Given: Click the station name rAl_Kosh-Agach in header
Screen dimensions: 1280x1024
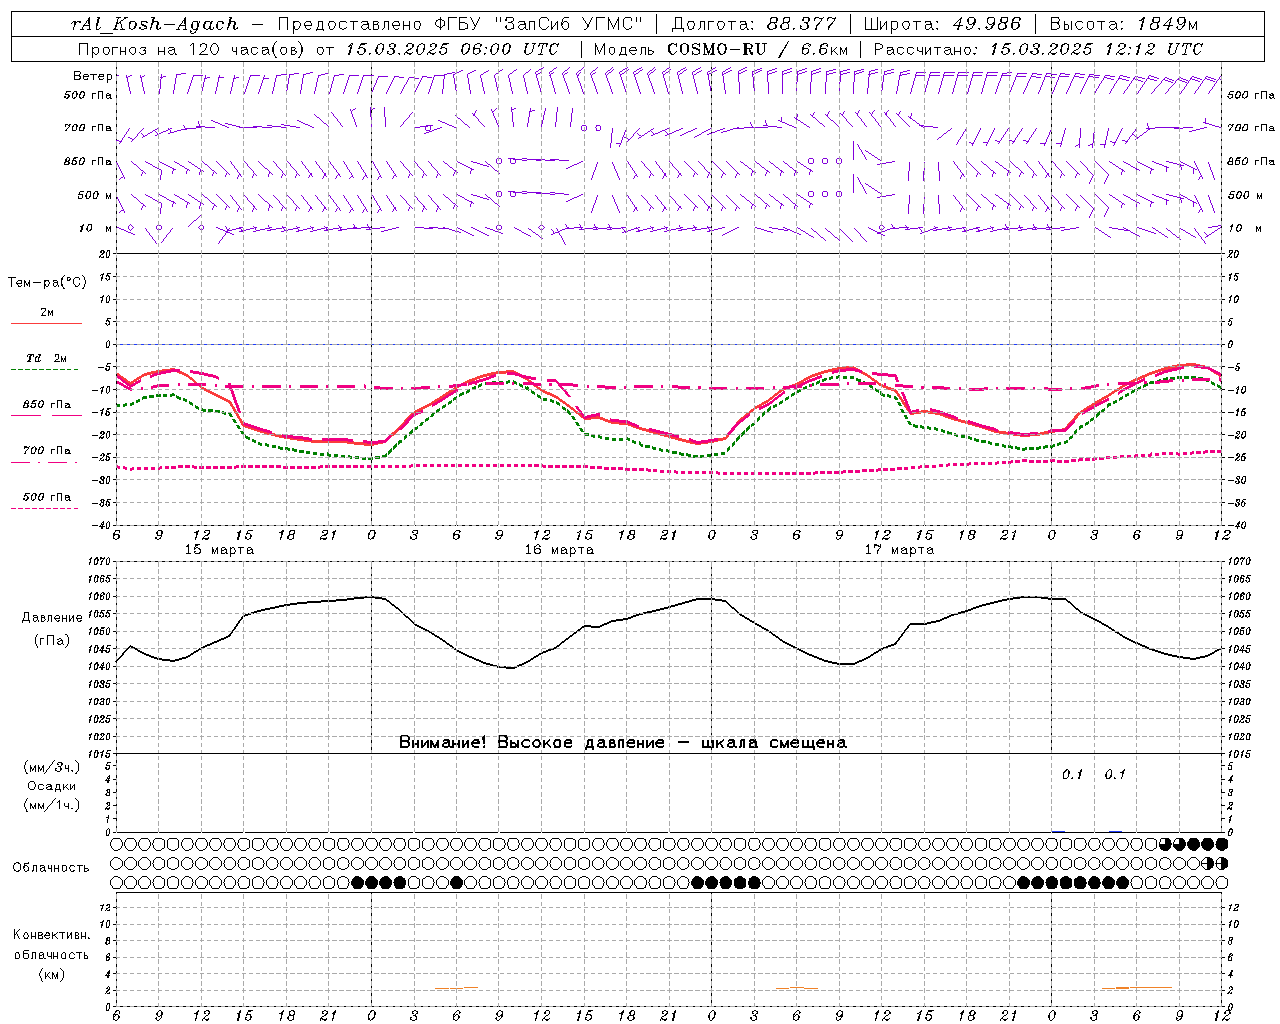Looking at the screenshot, I should pyautogui.click(x=155, y=24).
